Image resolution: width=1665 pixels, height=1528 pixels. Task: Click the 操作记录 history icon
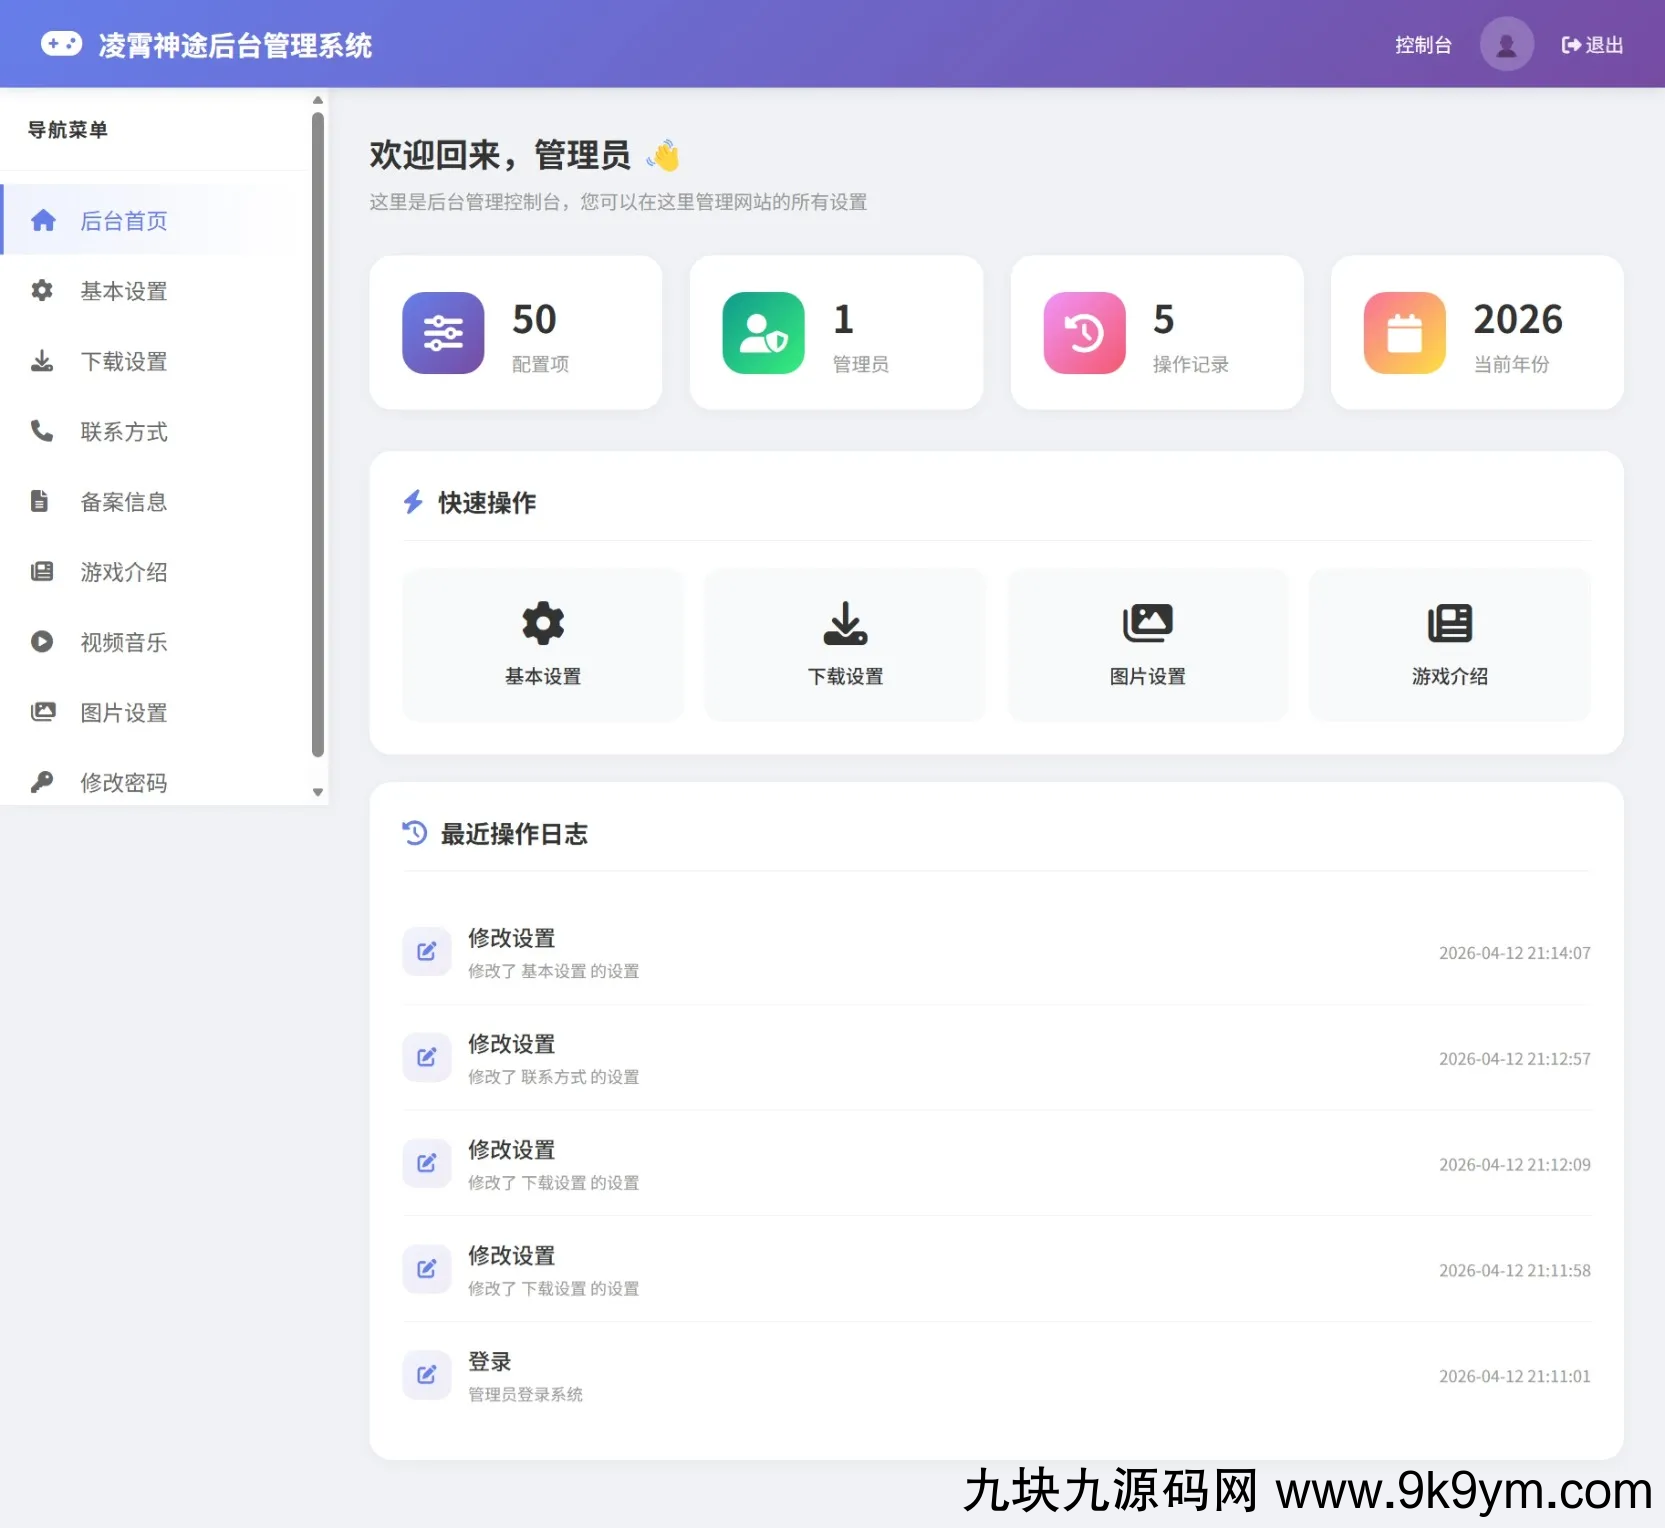(1084, 333)
